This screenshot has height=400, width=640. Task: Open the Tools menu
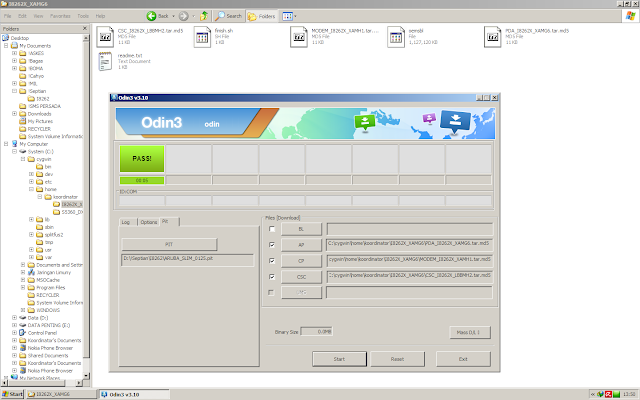83,16
